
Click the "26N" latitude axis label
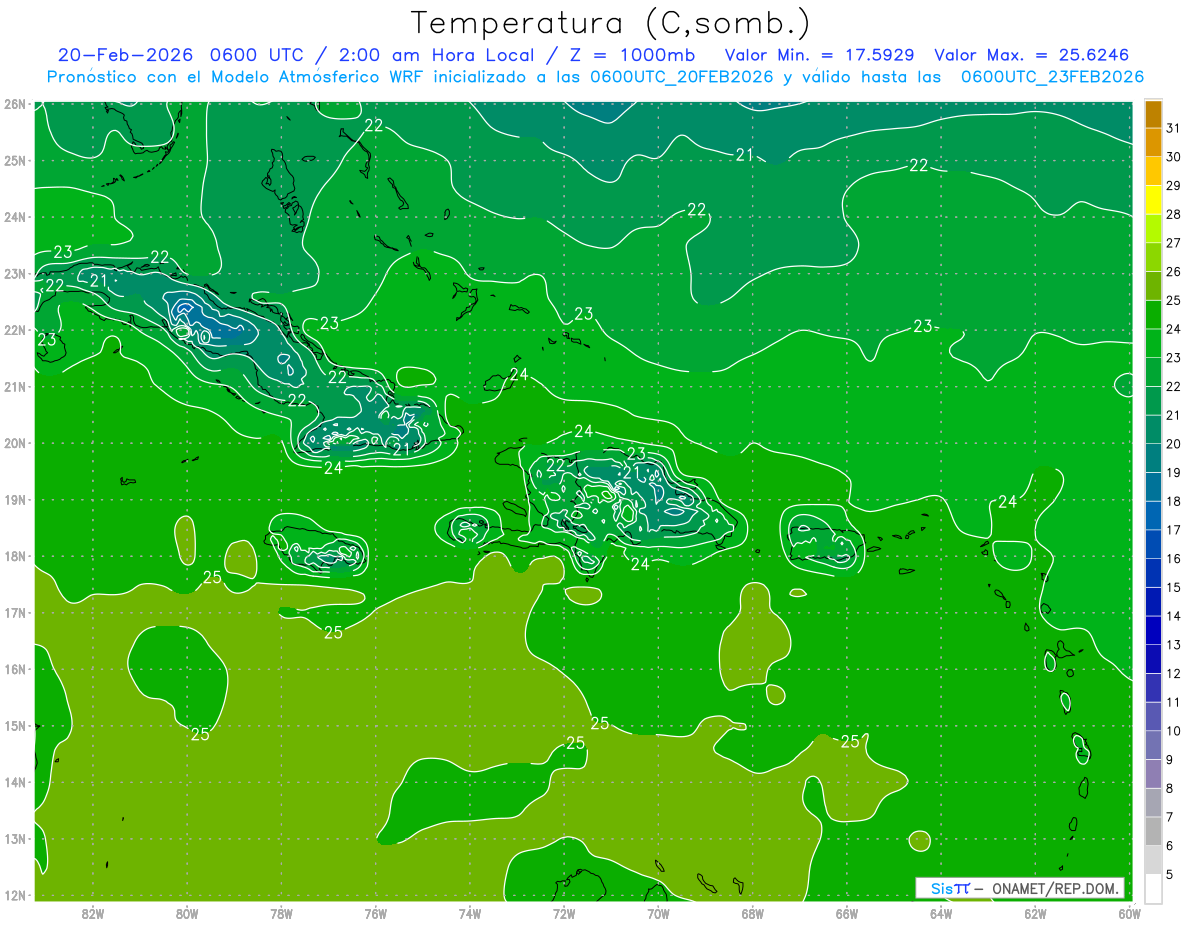(x=15, y=104)
